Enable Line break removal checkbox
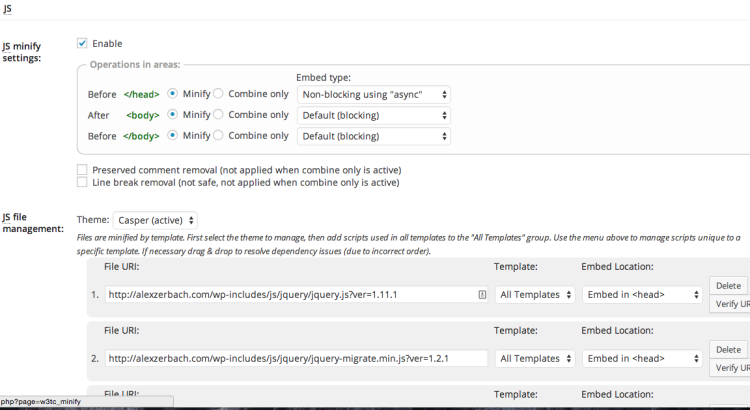Screen dimensions: 750x410 [82, 182]
